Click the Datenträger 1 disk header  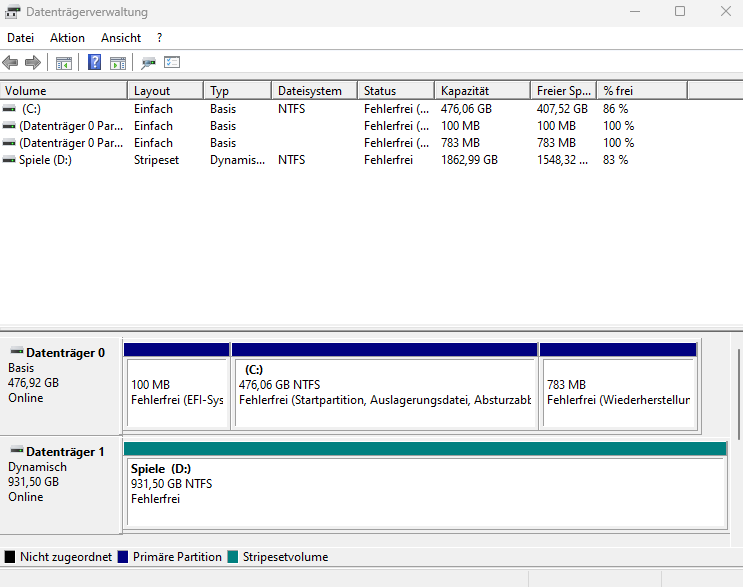61,485
